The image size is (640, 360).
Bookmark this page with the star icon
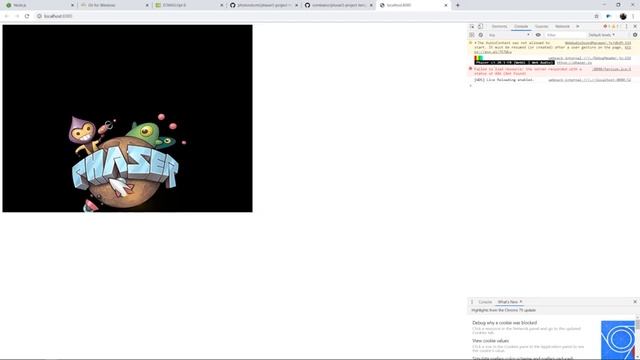pos(596,16)
